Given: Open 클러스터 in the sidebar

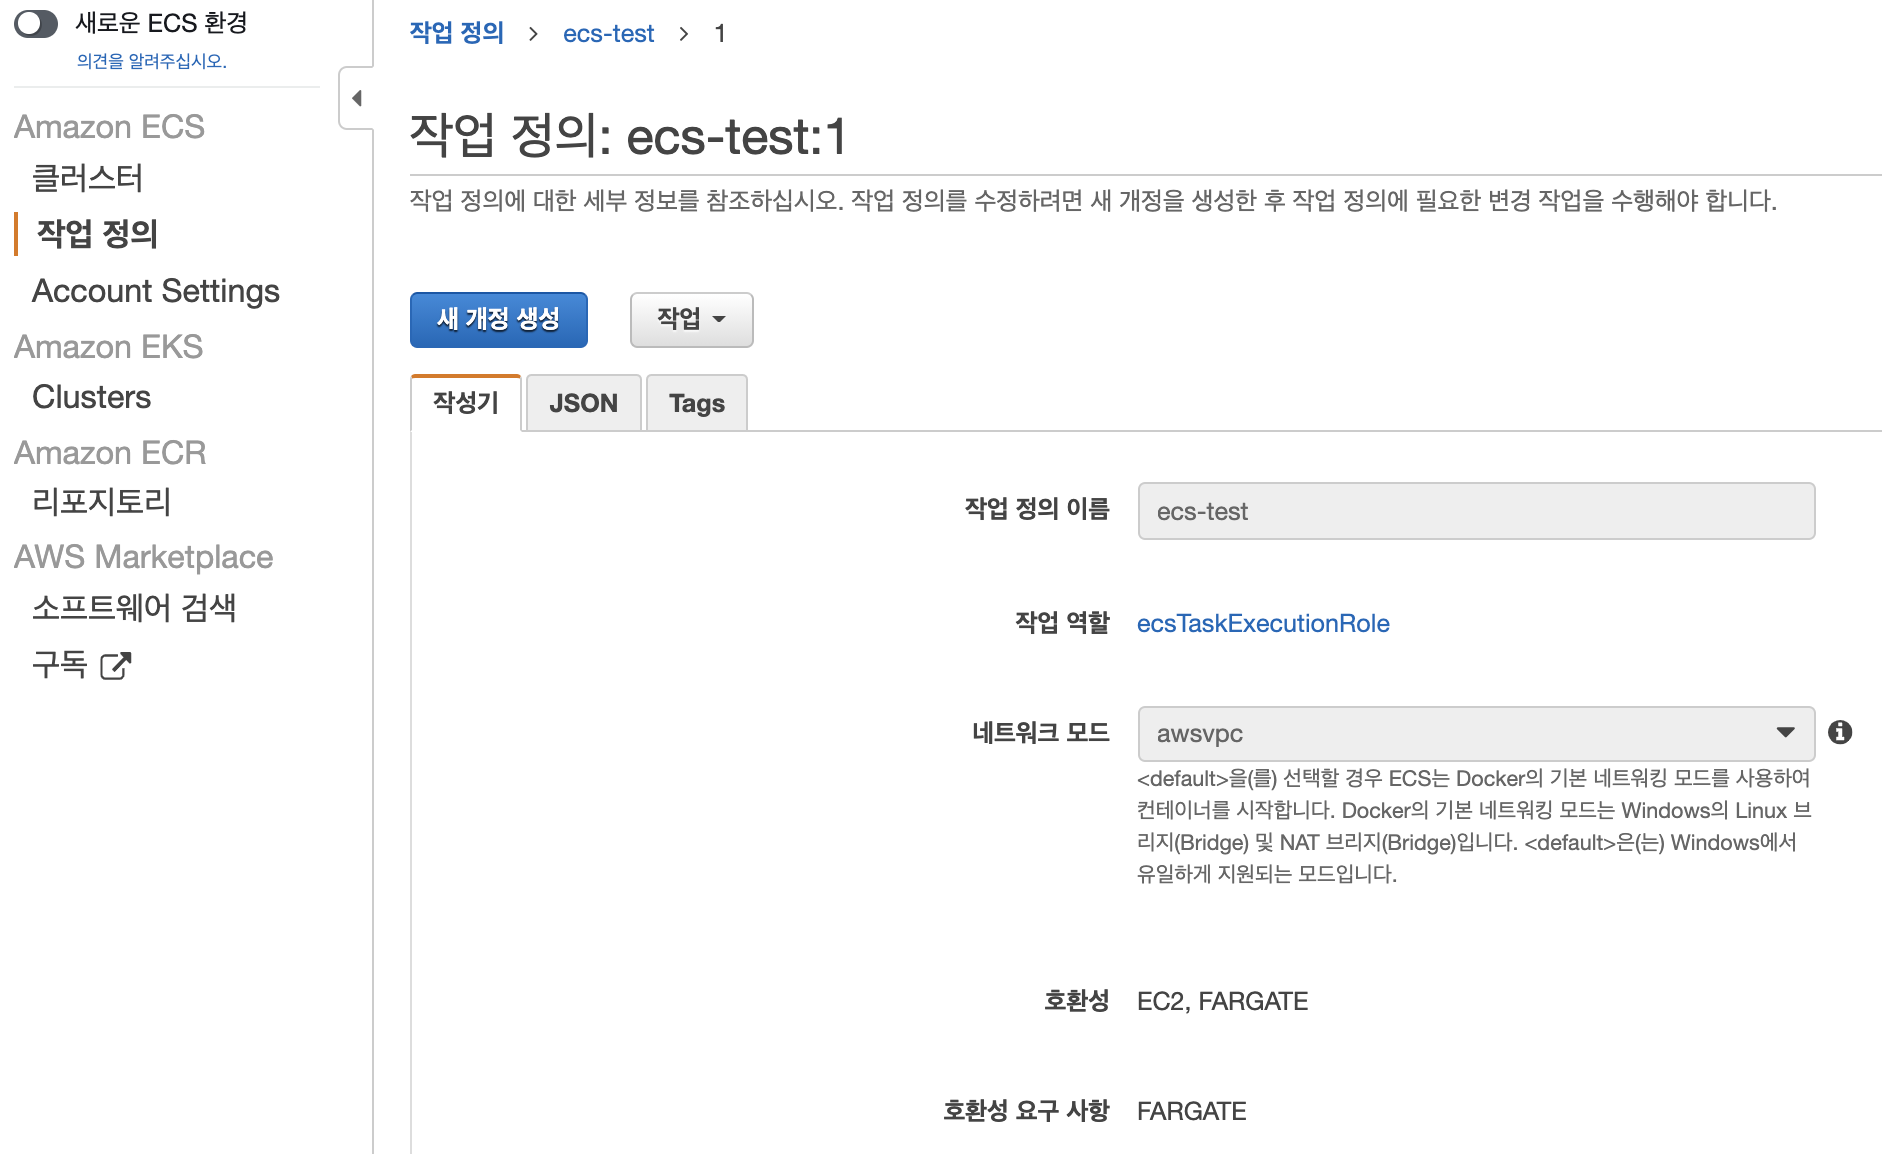Looking at the screenshot, I should click(x=88, y=178).
